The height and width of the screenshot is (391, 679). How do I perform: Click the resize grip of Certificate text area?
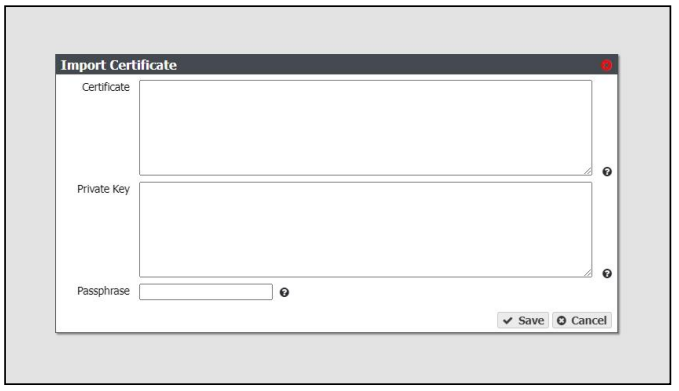point(587,171)
